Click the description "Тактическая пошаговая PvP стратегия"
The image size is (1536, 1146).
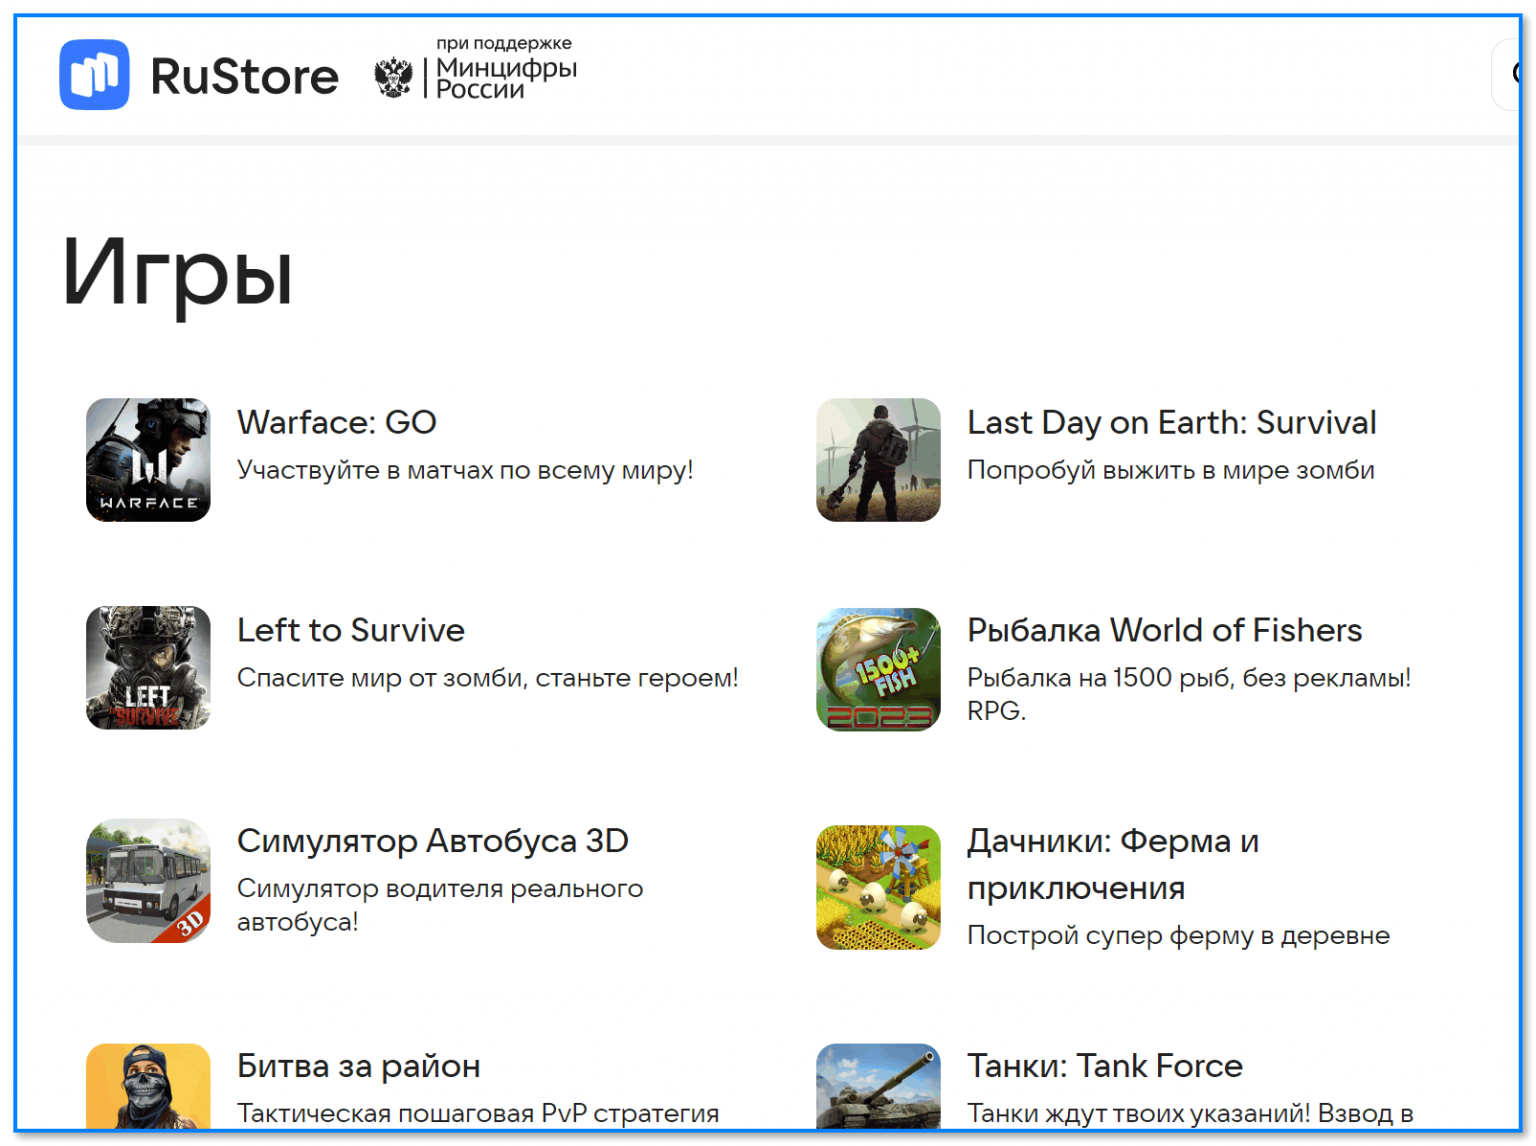pos(478,1113)
